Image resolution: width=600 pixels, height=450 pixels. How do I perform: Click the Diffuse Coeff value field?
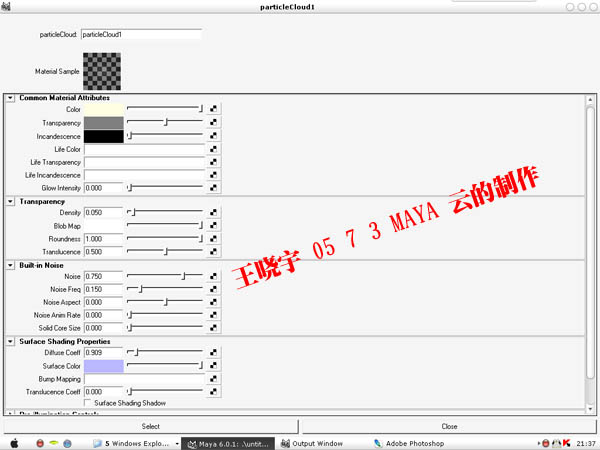coord(103,352)
